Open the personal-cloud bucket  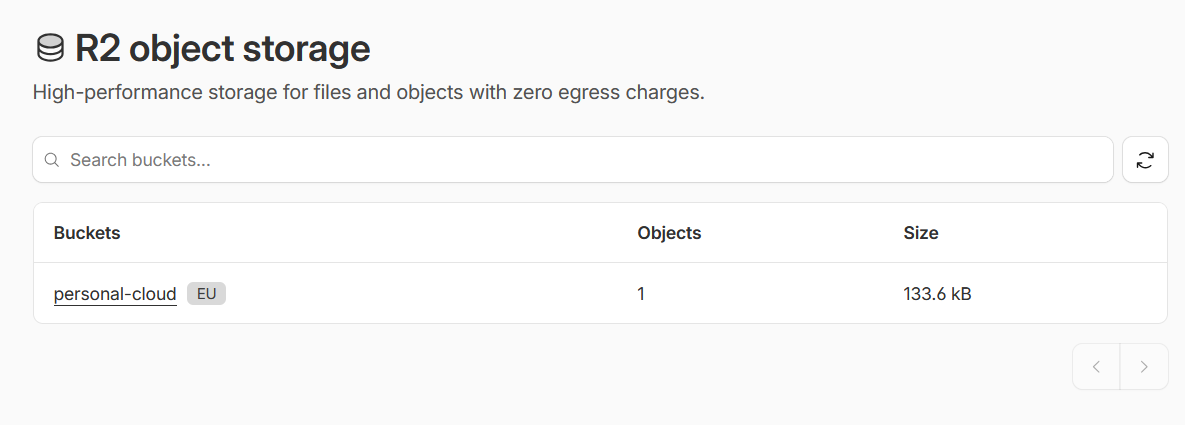pyautogui.click(x=115, y=294)
